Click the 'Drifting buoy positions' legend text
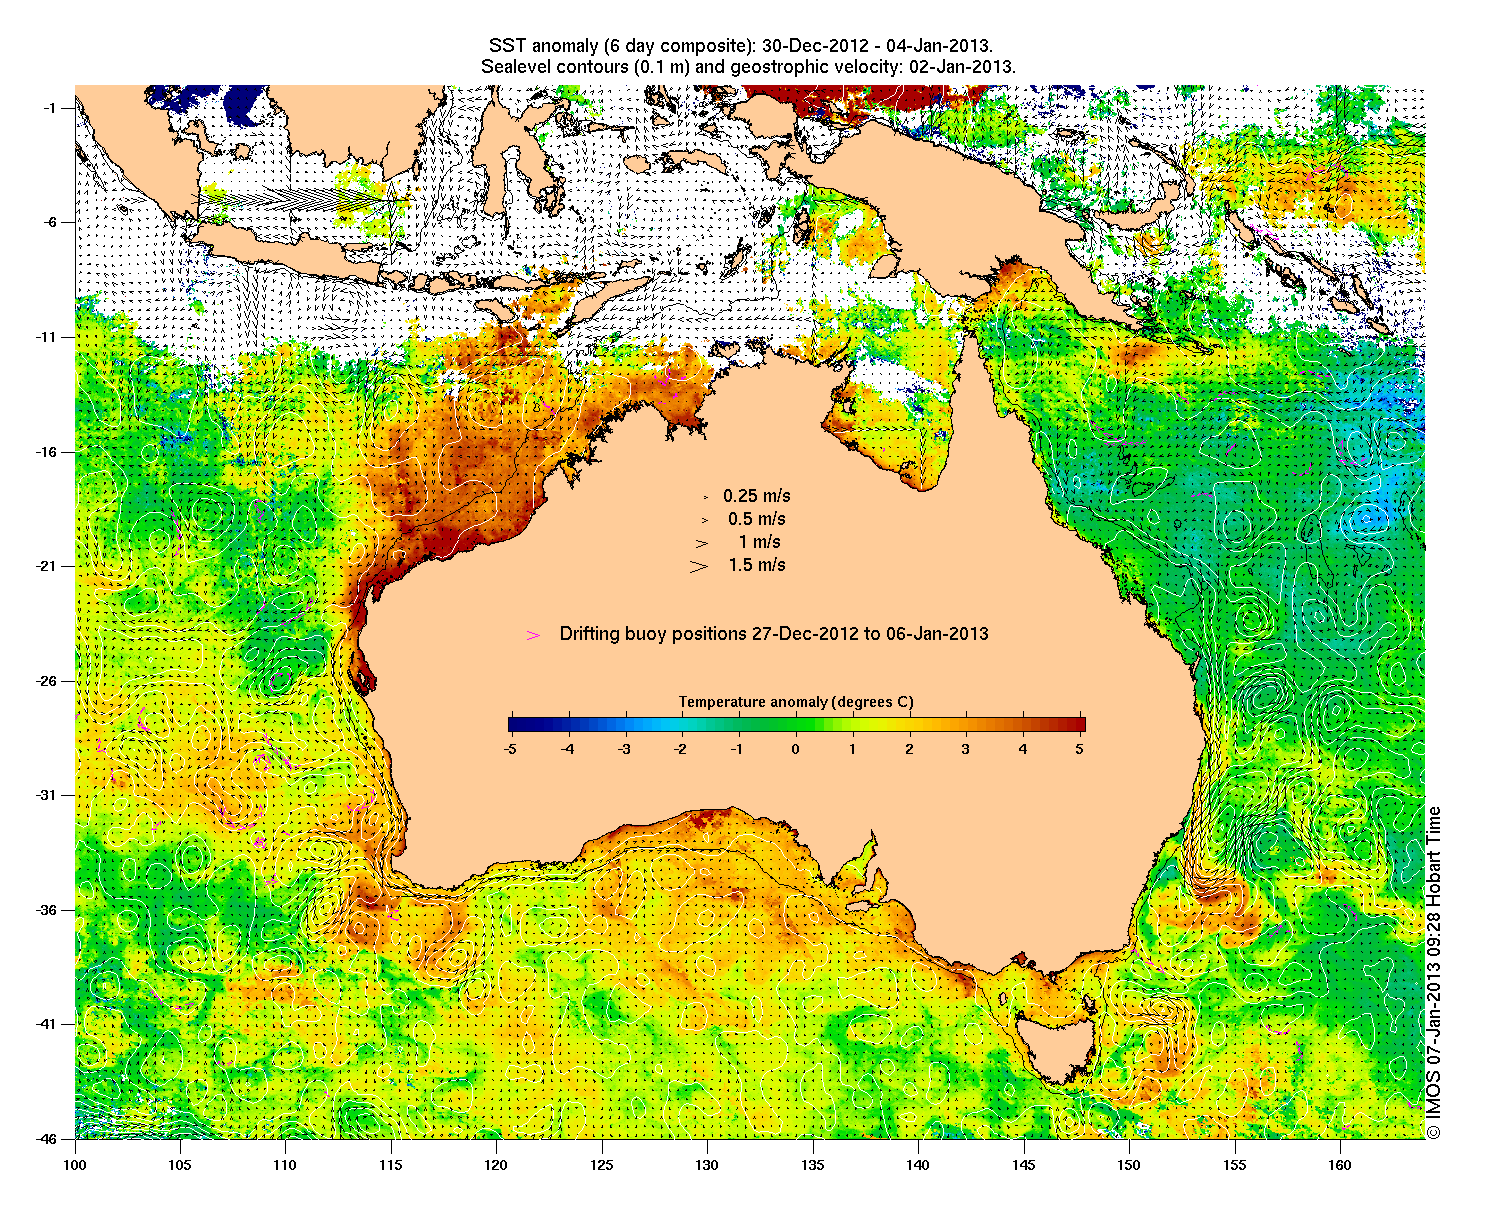The width and height of the screenshot is (1500, 1225). [x=774, y=634]
